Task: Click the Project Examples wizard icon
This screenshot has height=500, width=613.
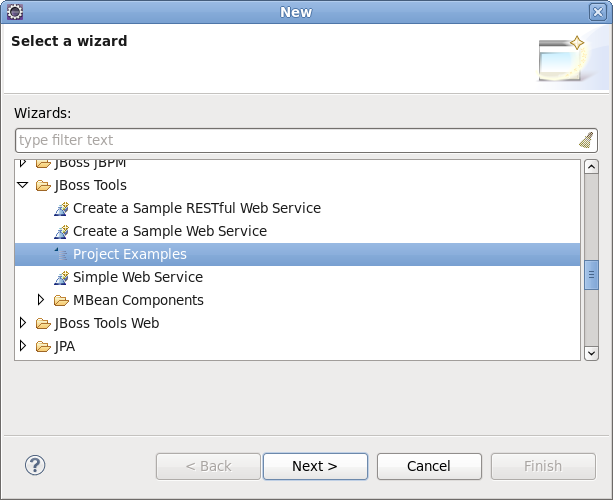Action: [x=61, y=254]
